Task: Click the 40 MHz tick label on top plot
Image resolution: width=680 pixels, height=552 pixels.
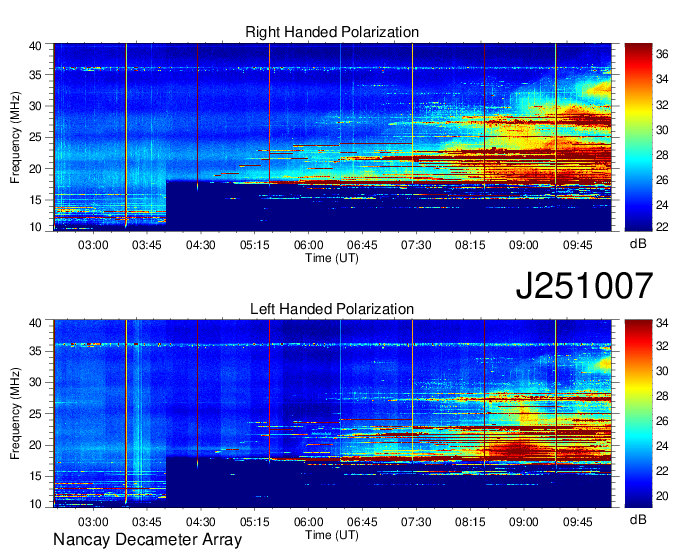Action: 36,46
